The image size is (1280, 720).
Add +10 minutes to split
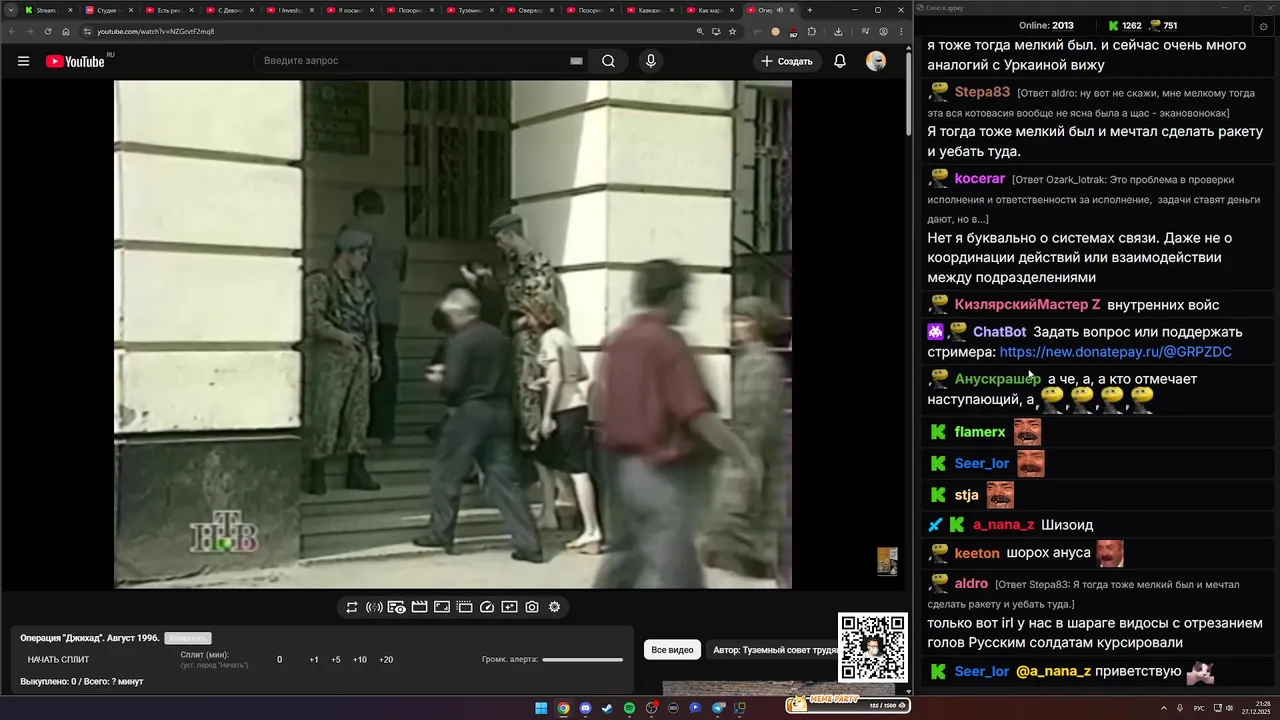point(360,660)
